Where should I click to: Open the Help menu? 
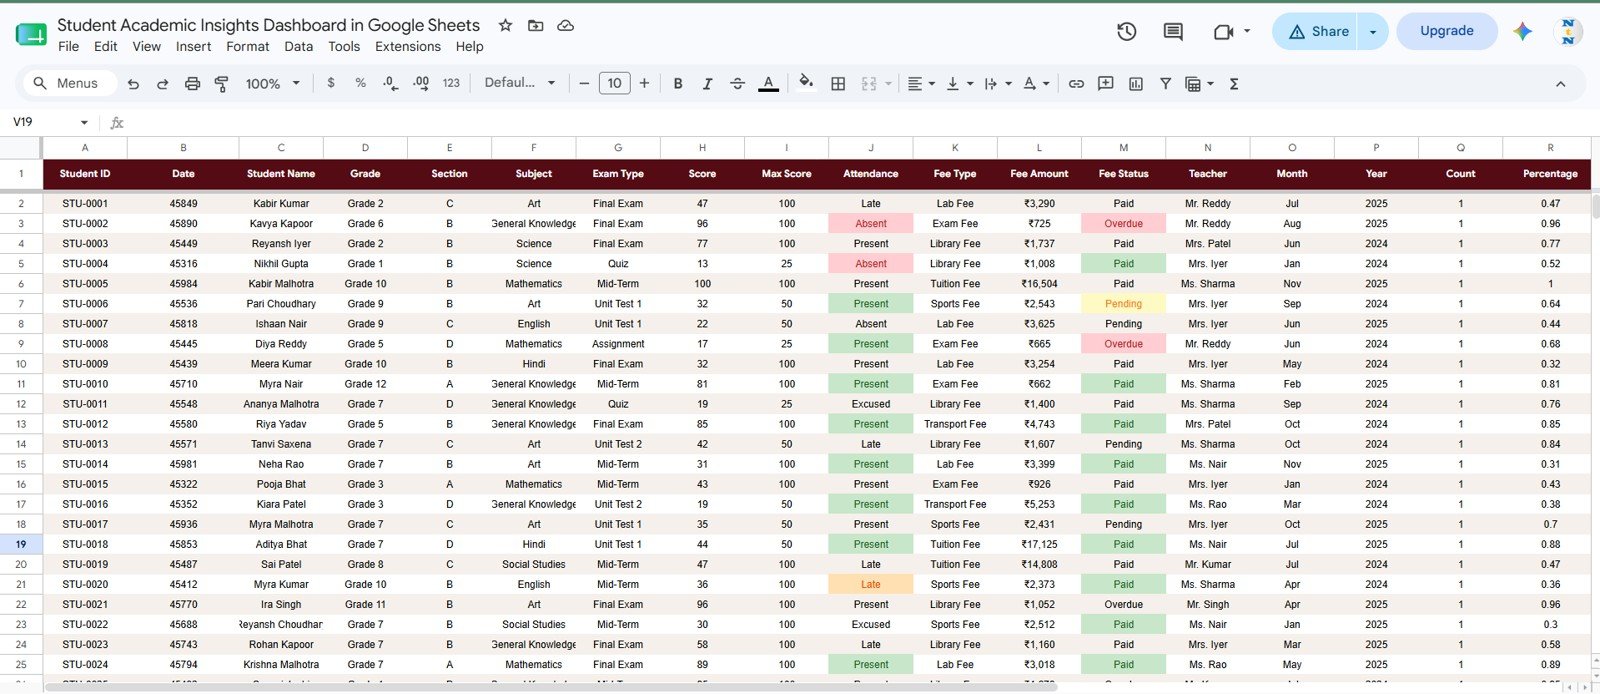[x=469, y=46]
